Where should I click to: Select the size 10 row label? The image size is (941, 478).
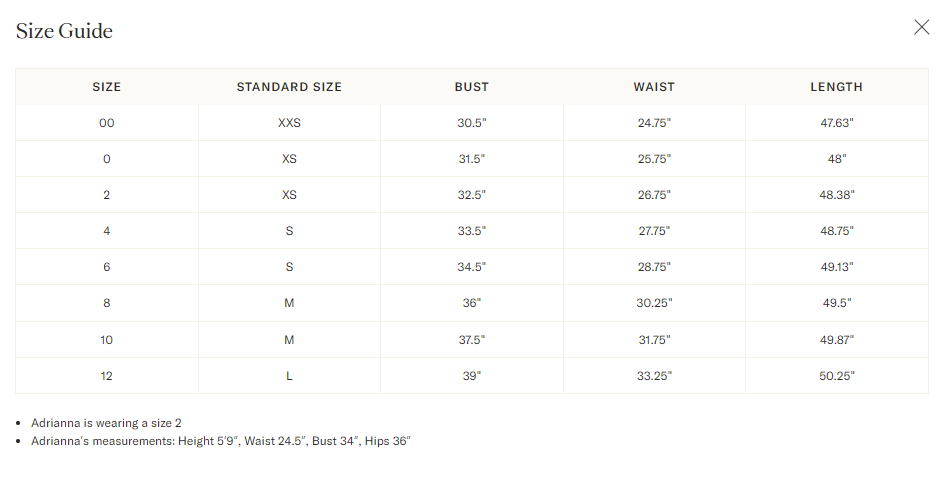tap(107, 340)
